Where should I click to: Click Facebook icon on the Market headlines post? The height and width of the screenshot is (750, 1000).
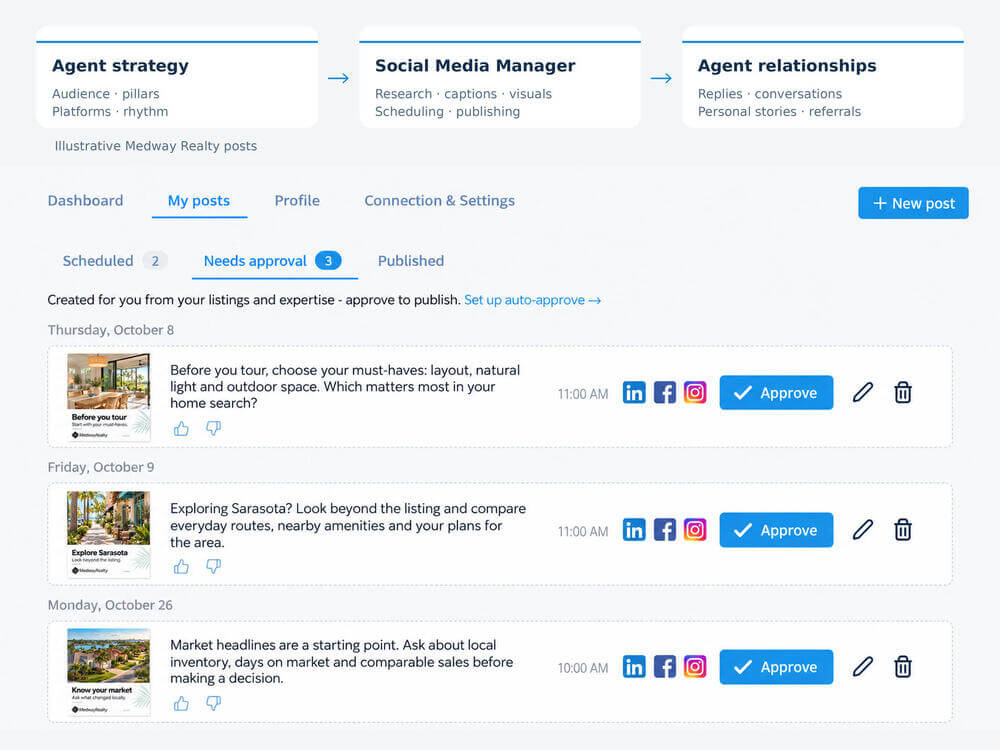pyautogui.click(x=665, y=666)
